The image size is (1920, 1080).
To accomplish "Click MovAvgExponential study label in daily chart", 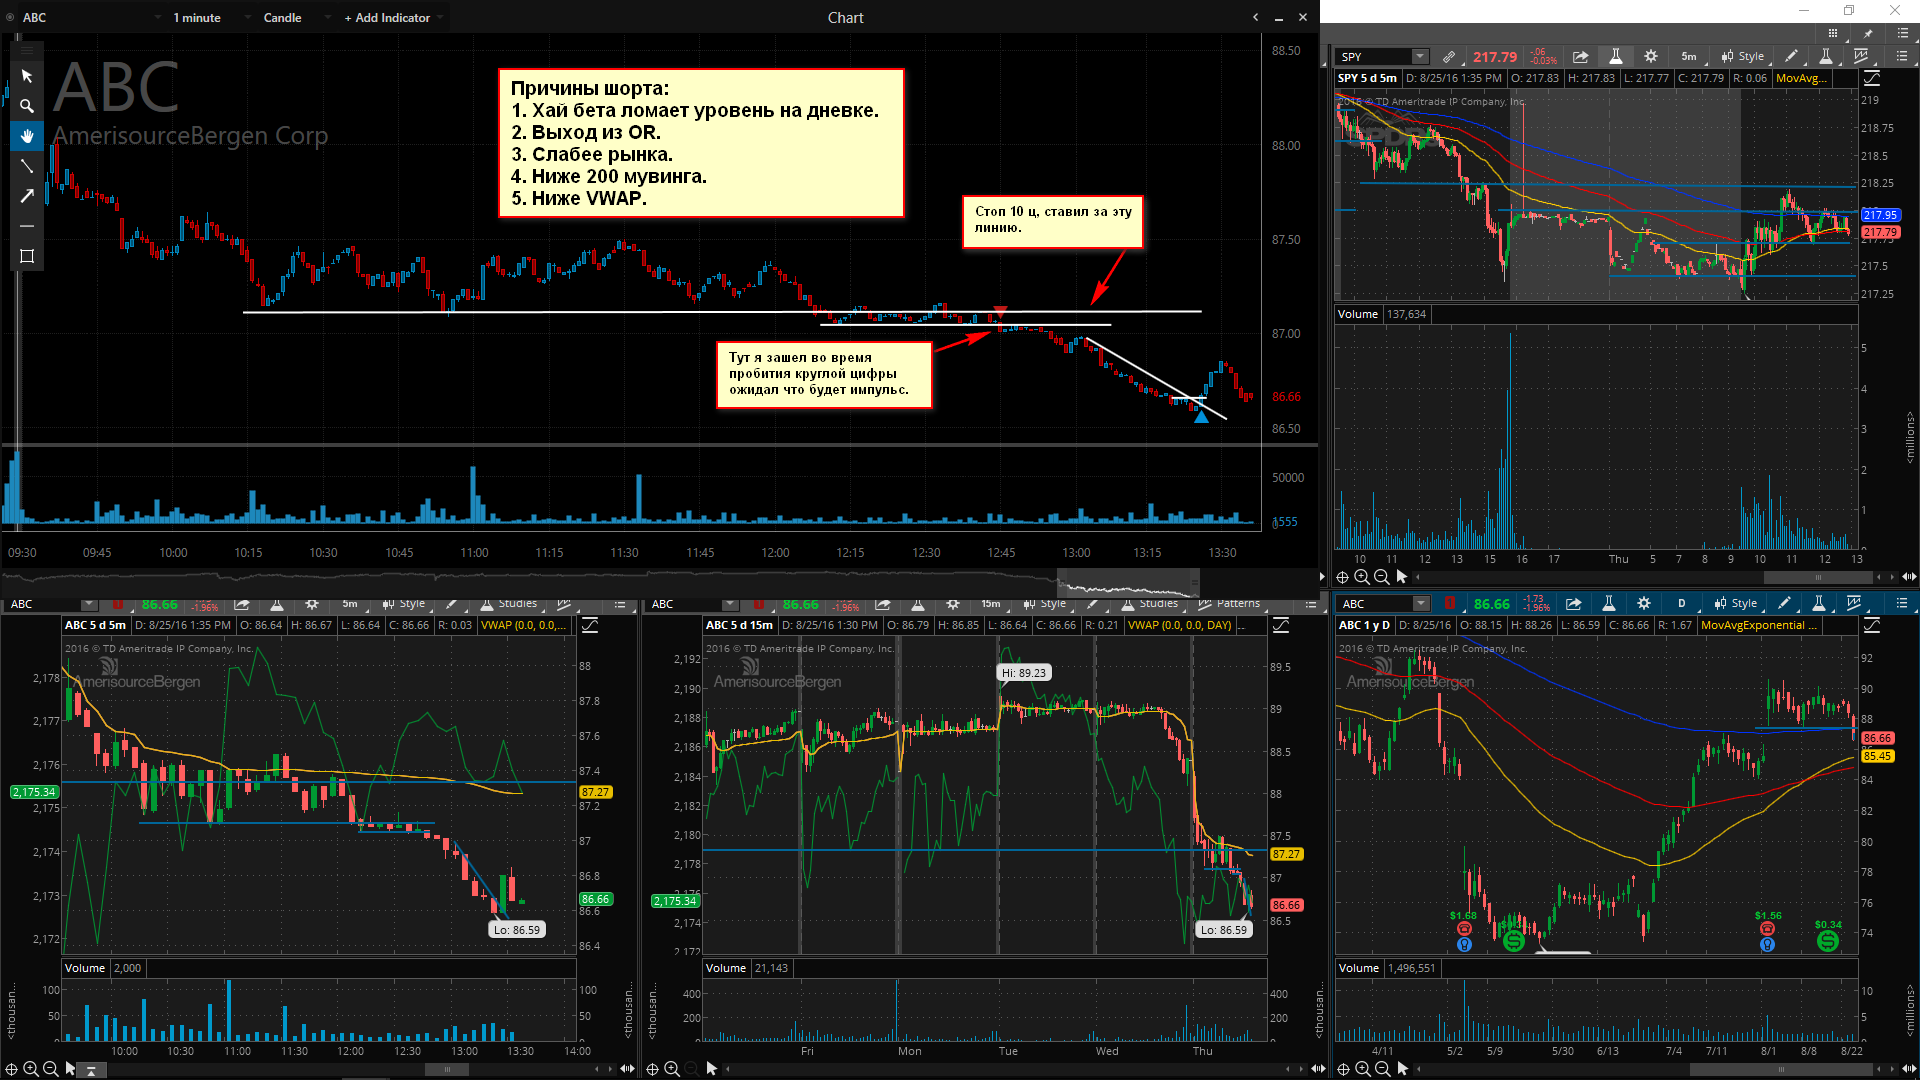I will tap(1759, 625).
